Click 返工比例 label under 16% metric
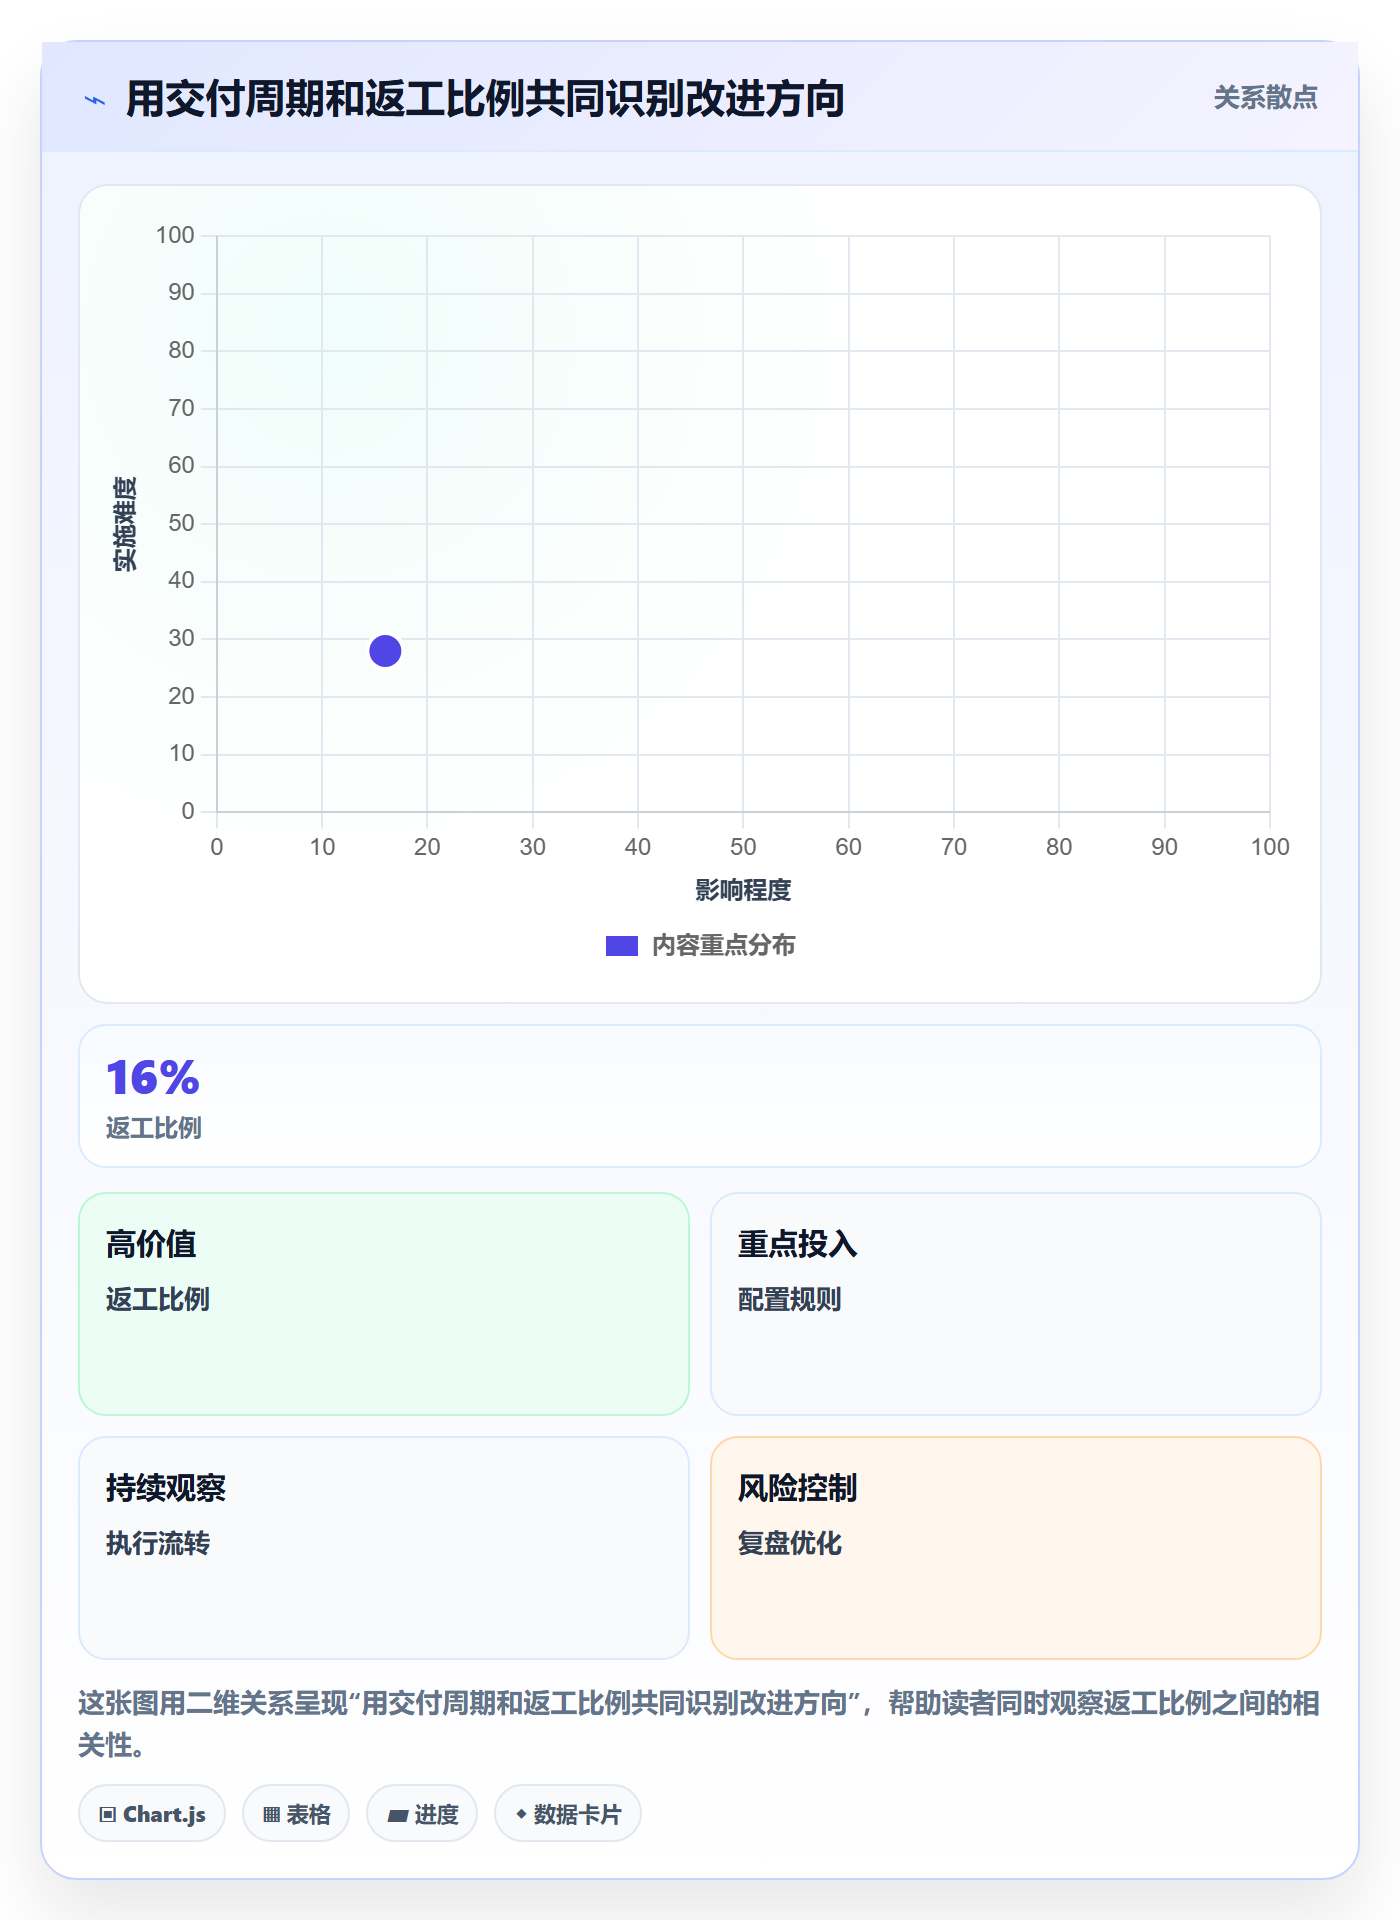 (154, 1128)
